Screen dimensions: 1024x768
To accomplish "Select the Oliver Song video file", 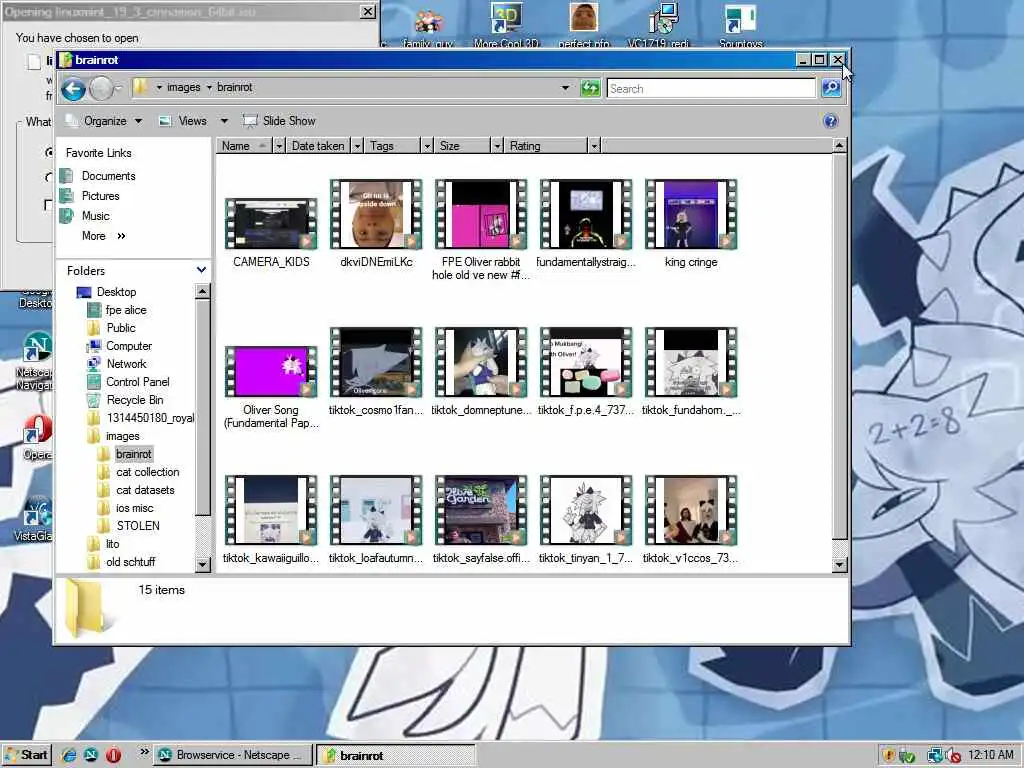I will pyautogui.click(x=271, y=372).
